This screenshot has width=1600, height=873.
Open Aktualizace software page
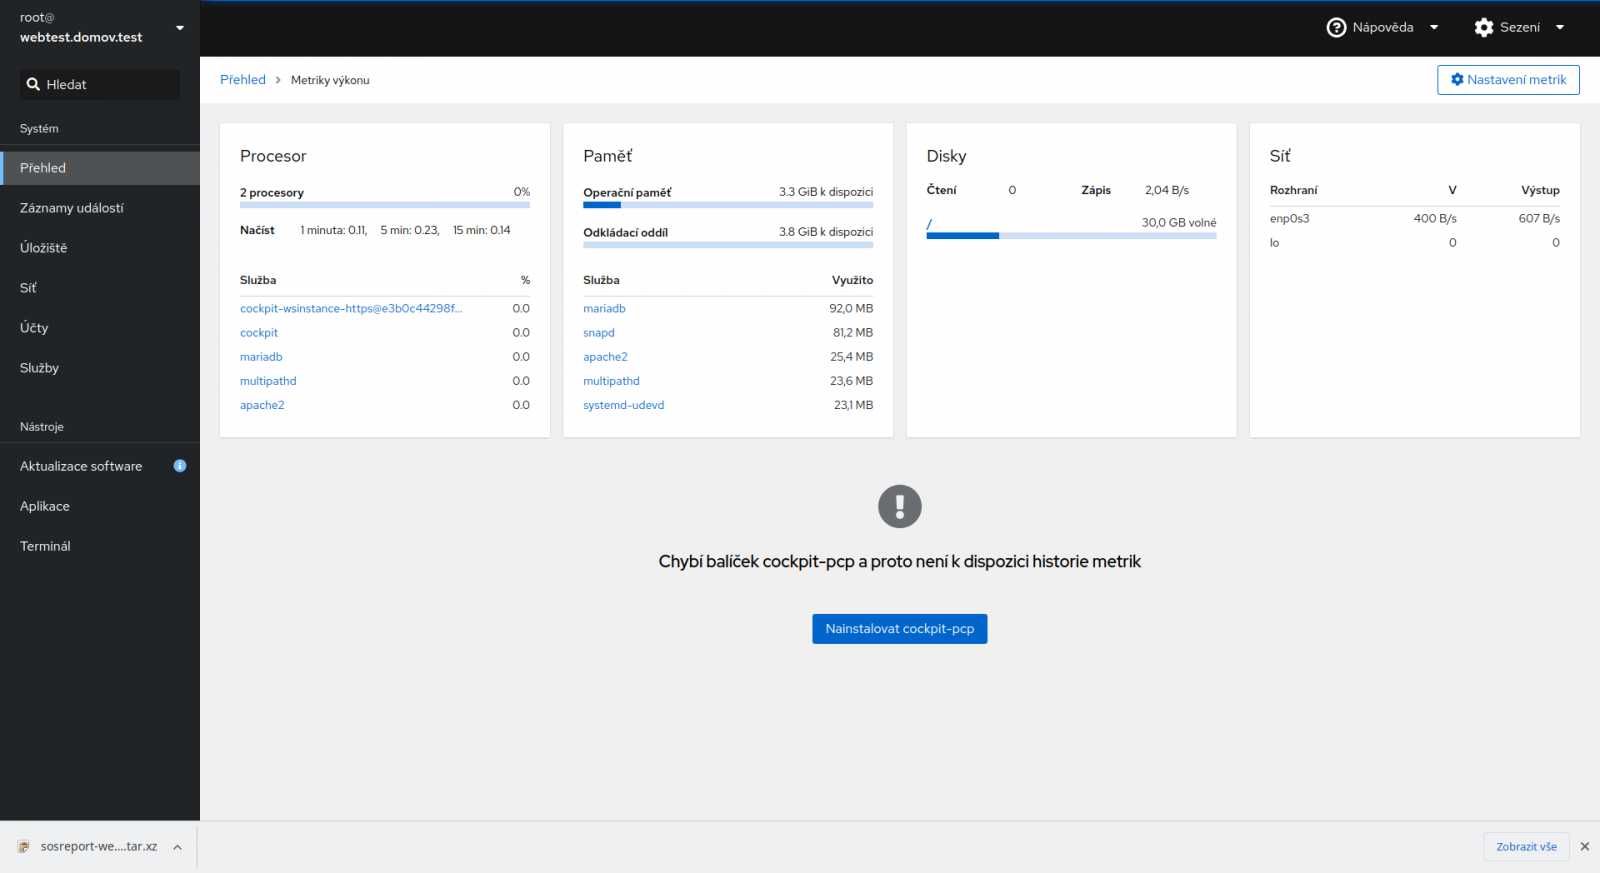[100, 466]
